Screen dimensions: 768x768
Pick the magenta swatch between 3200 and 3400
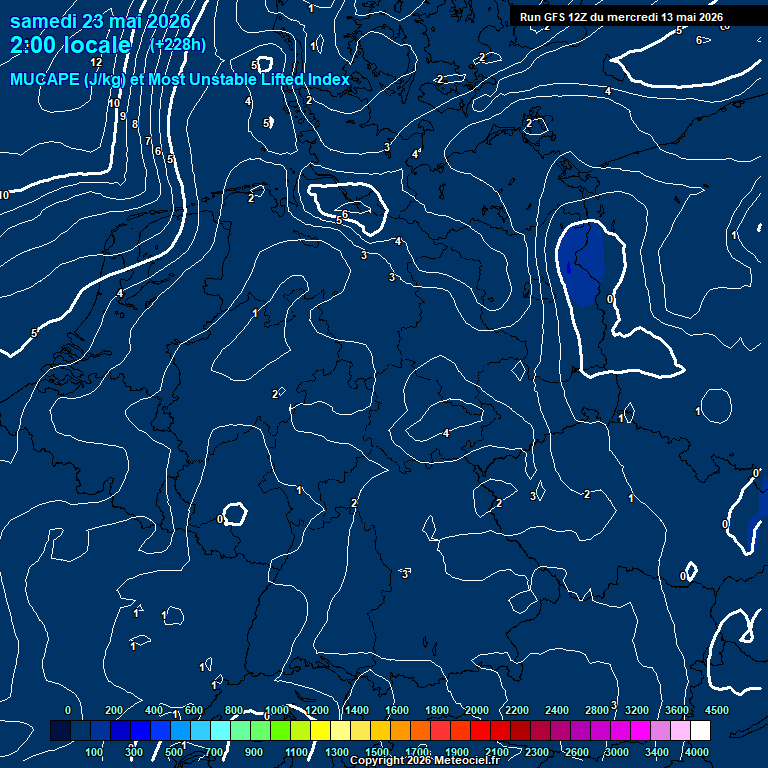tap(640, 730)
